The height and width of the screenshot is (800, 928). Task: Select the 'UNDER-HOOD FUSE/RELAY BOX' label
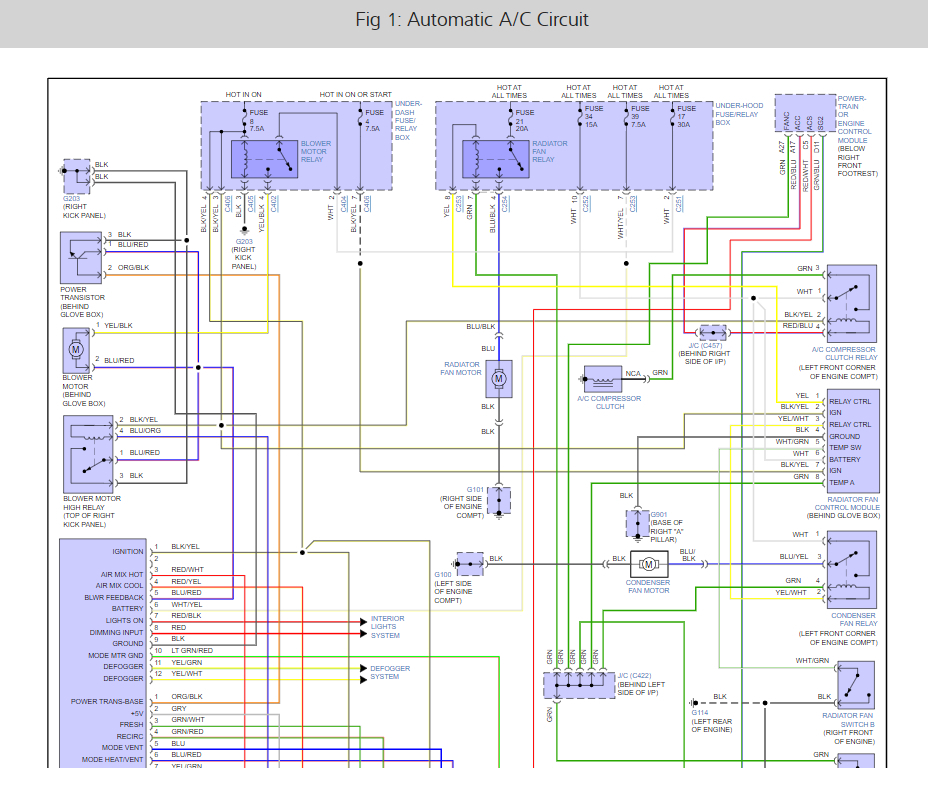(739, 114)
